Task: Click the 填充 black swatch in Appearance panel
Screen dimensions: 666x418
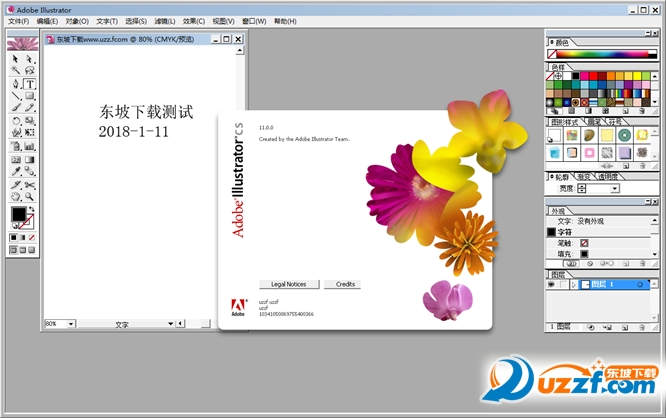Action: click(x=584, y=254)
